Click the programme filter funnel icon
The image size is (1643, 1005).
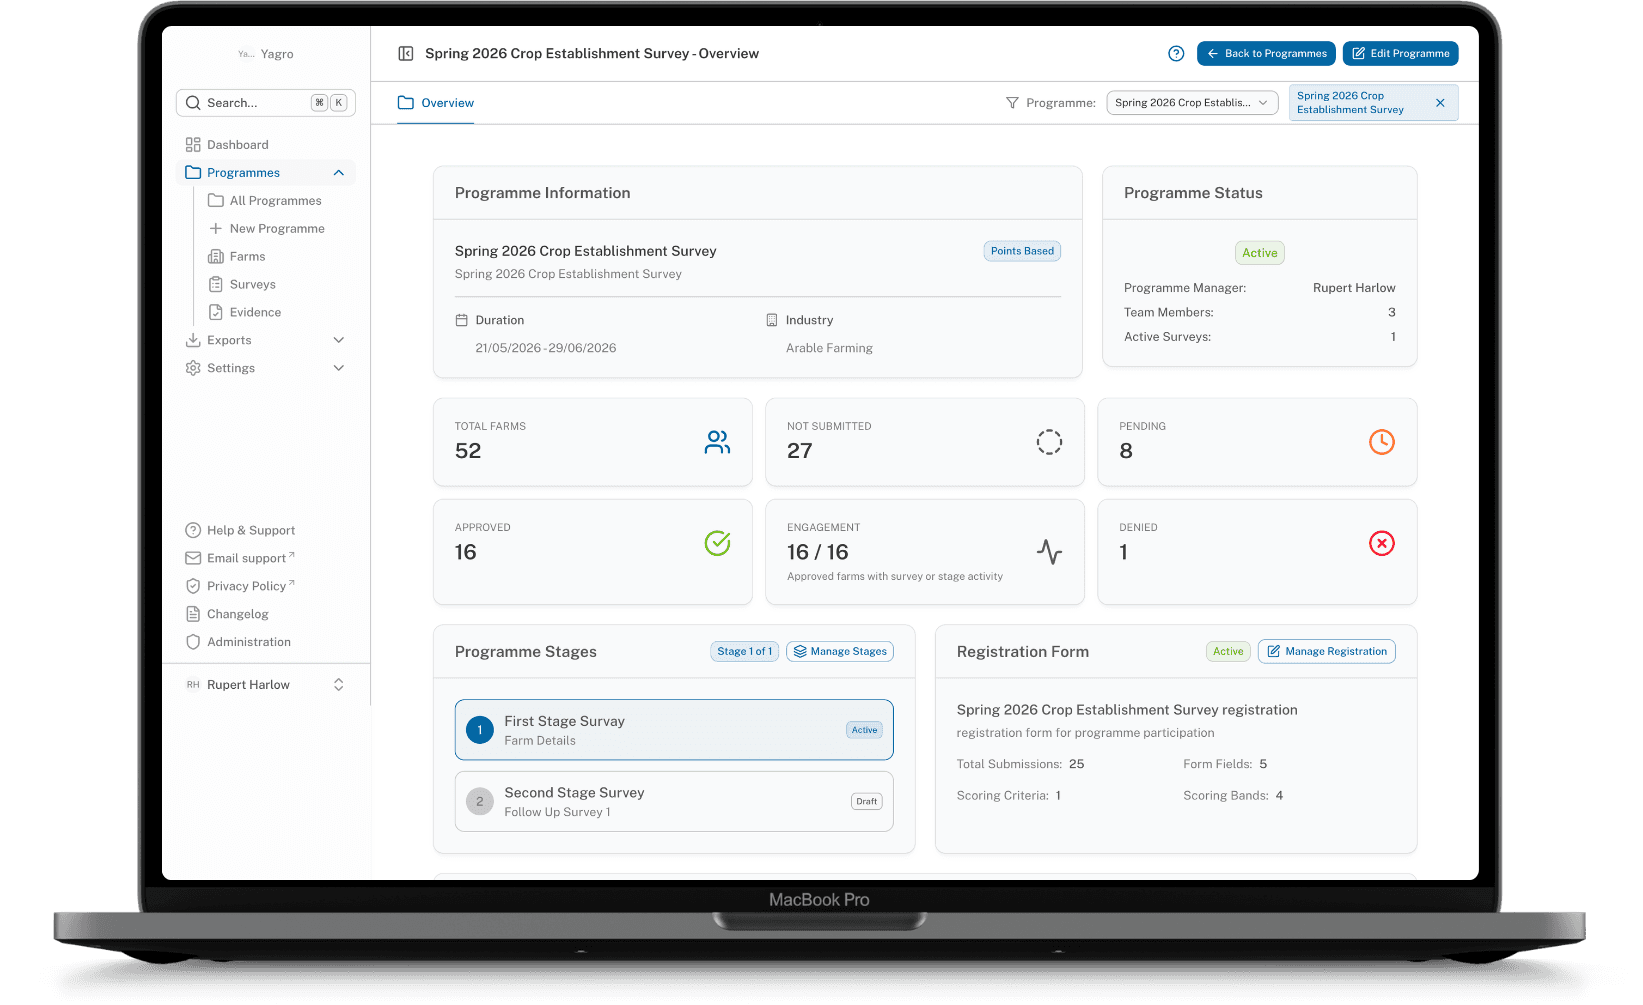[1012, 103]
